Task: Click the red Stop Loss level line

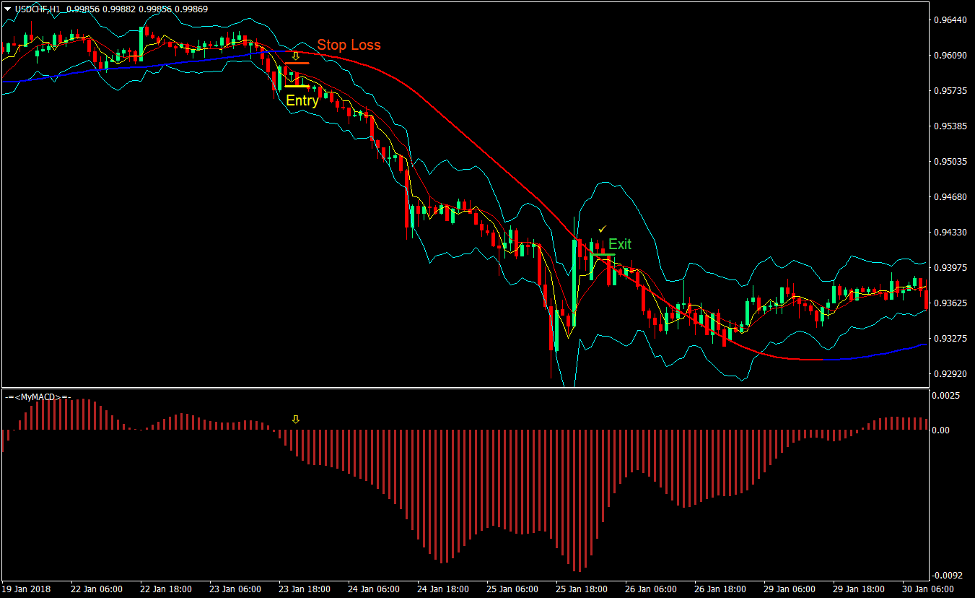Action: pos(299,64)
